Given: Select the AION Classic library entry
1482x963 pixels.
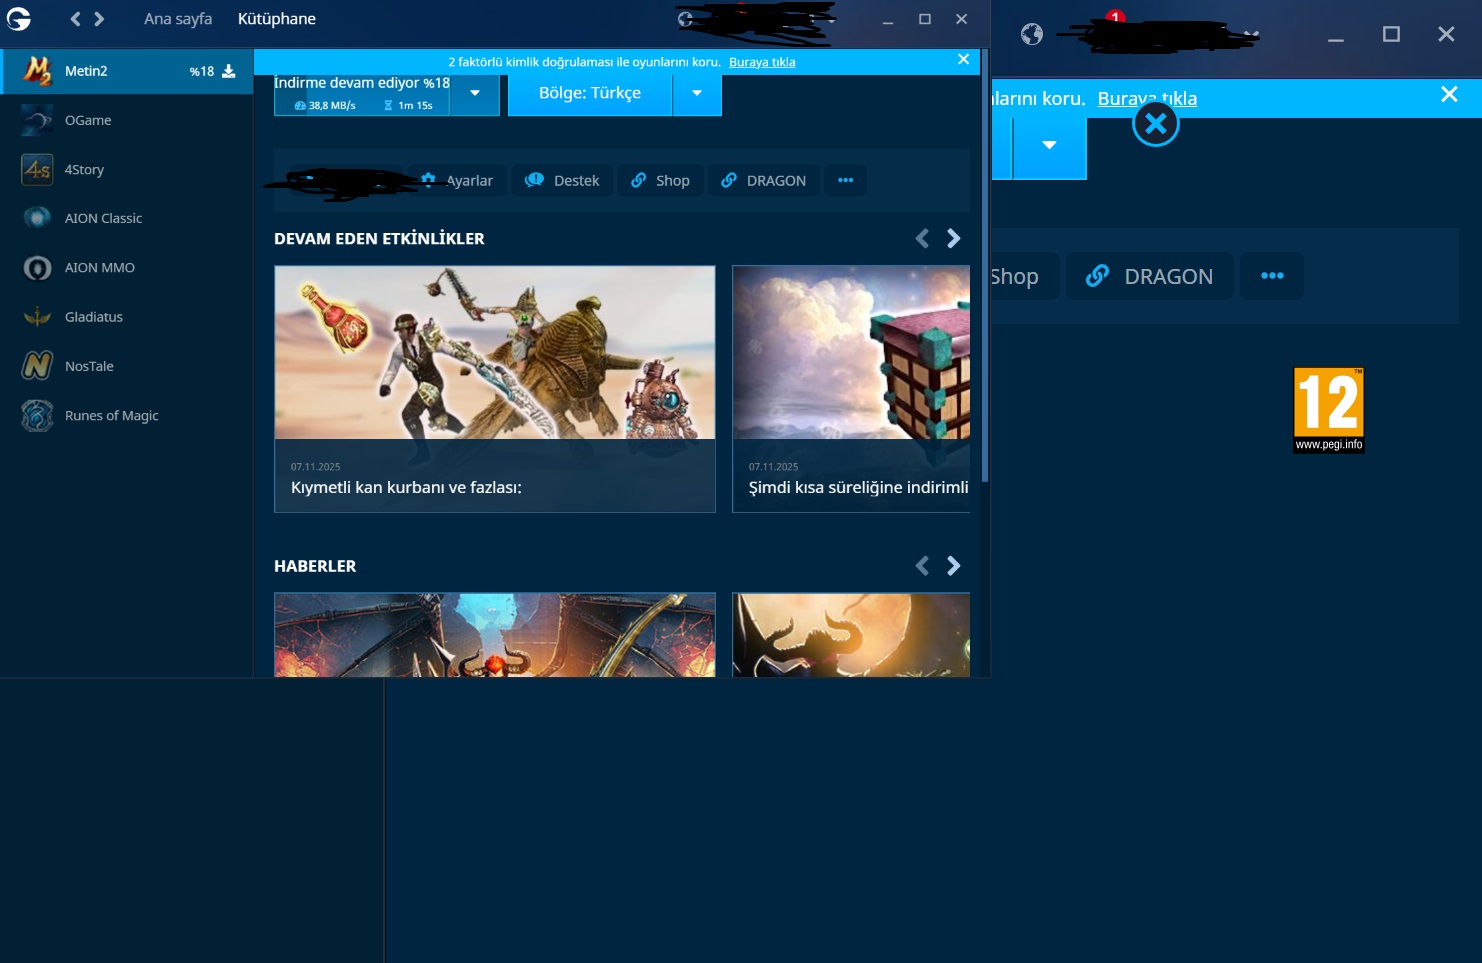Looking at the screenshot, I should click(x=126, y=218).
